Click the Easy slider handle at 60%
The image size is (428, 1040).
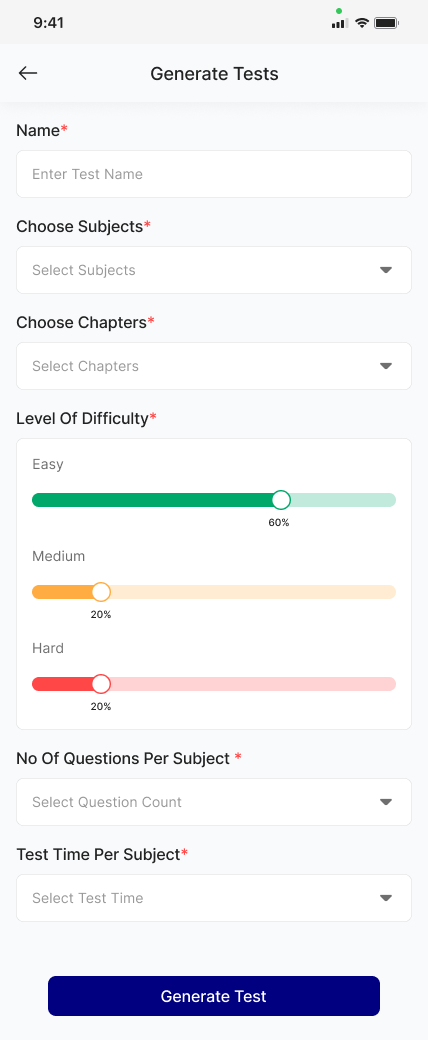pyautogui.click(x=281, y=500)
